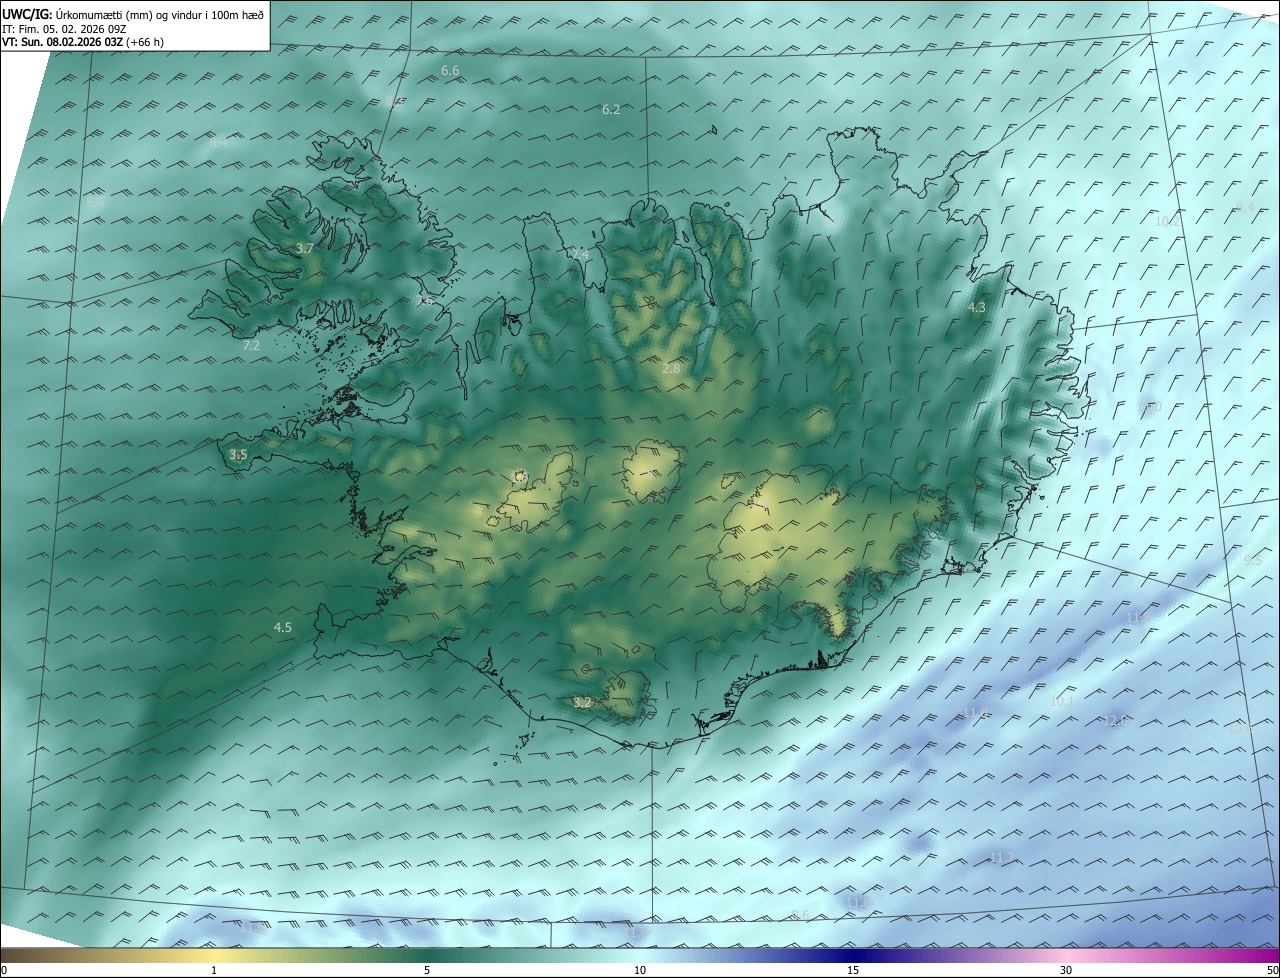Click the 7.4 value on the map

pyautogui.click(x=580, y=255)
